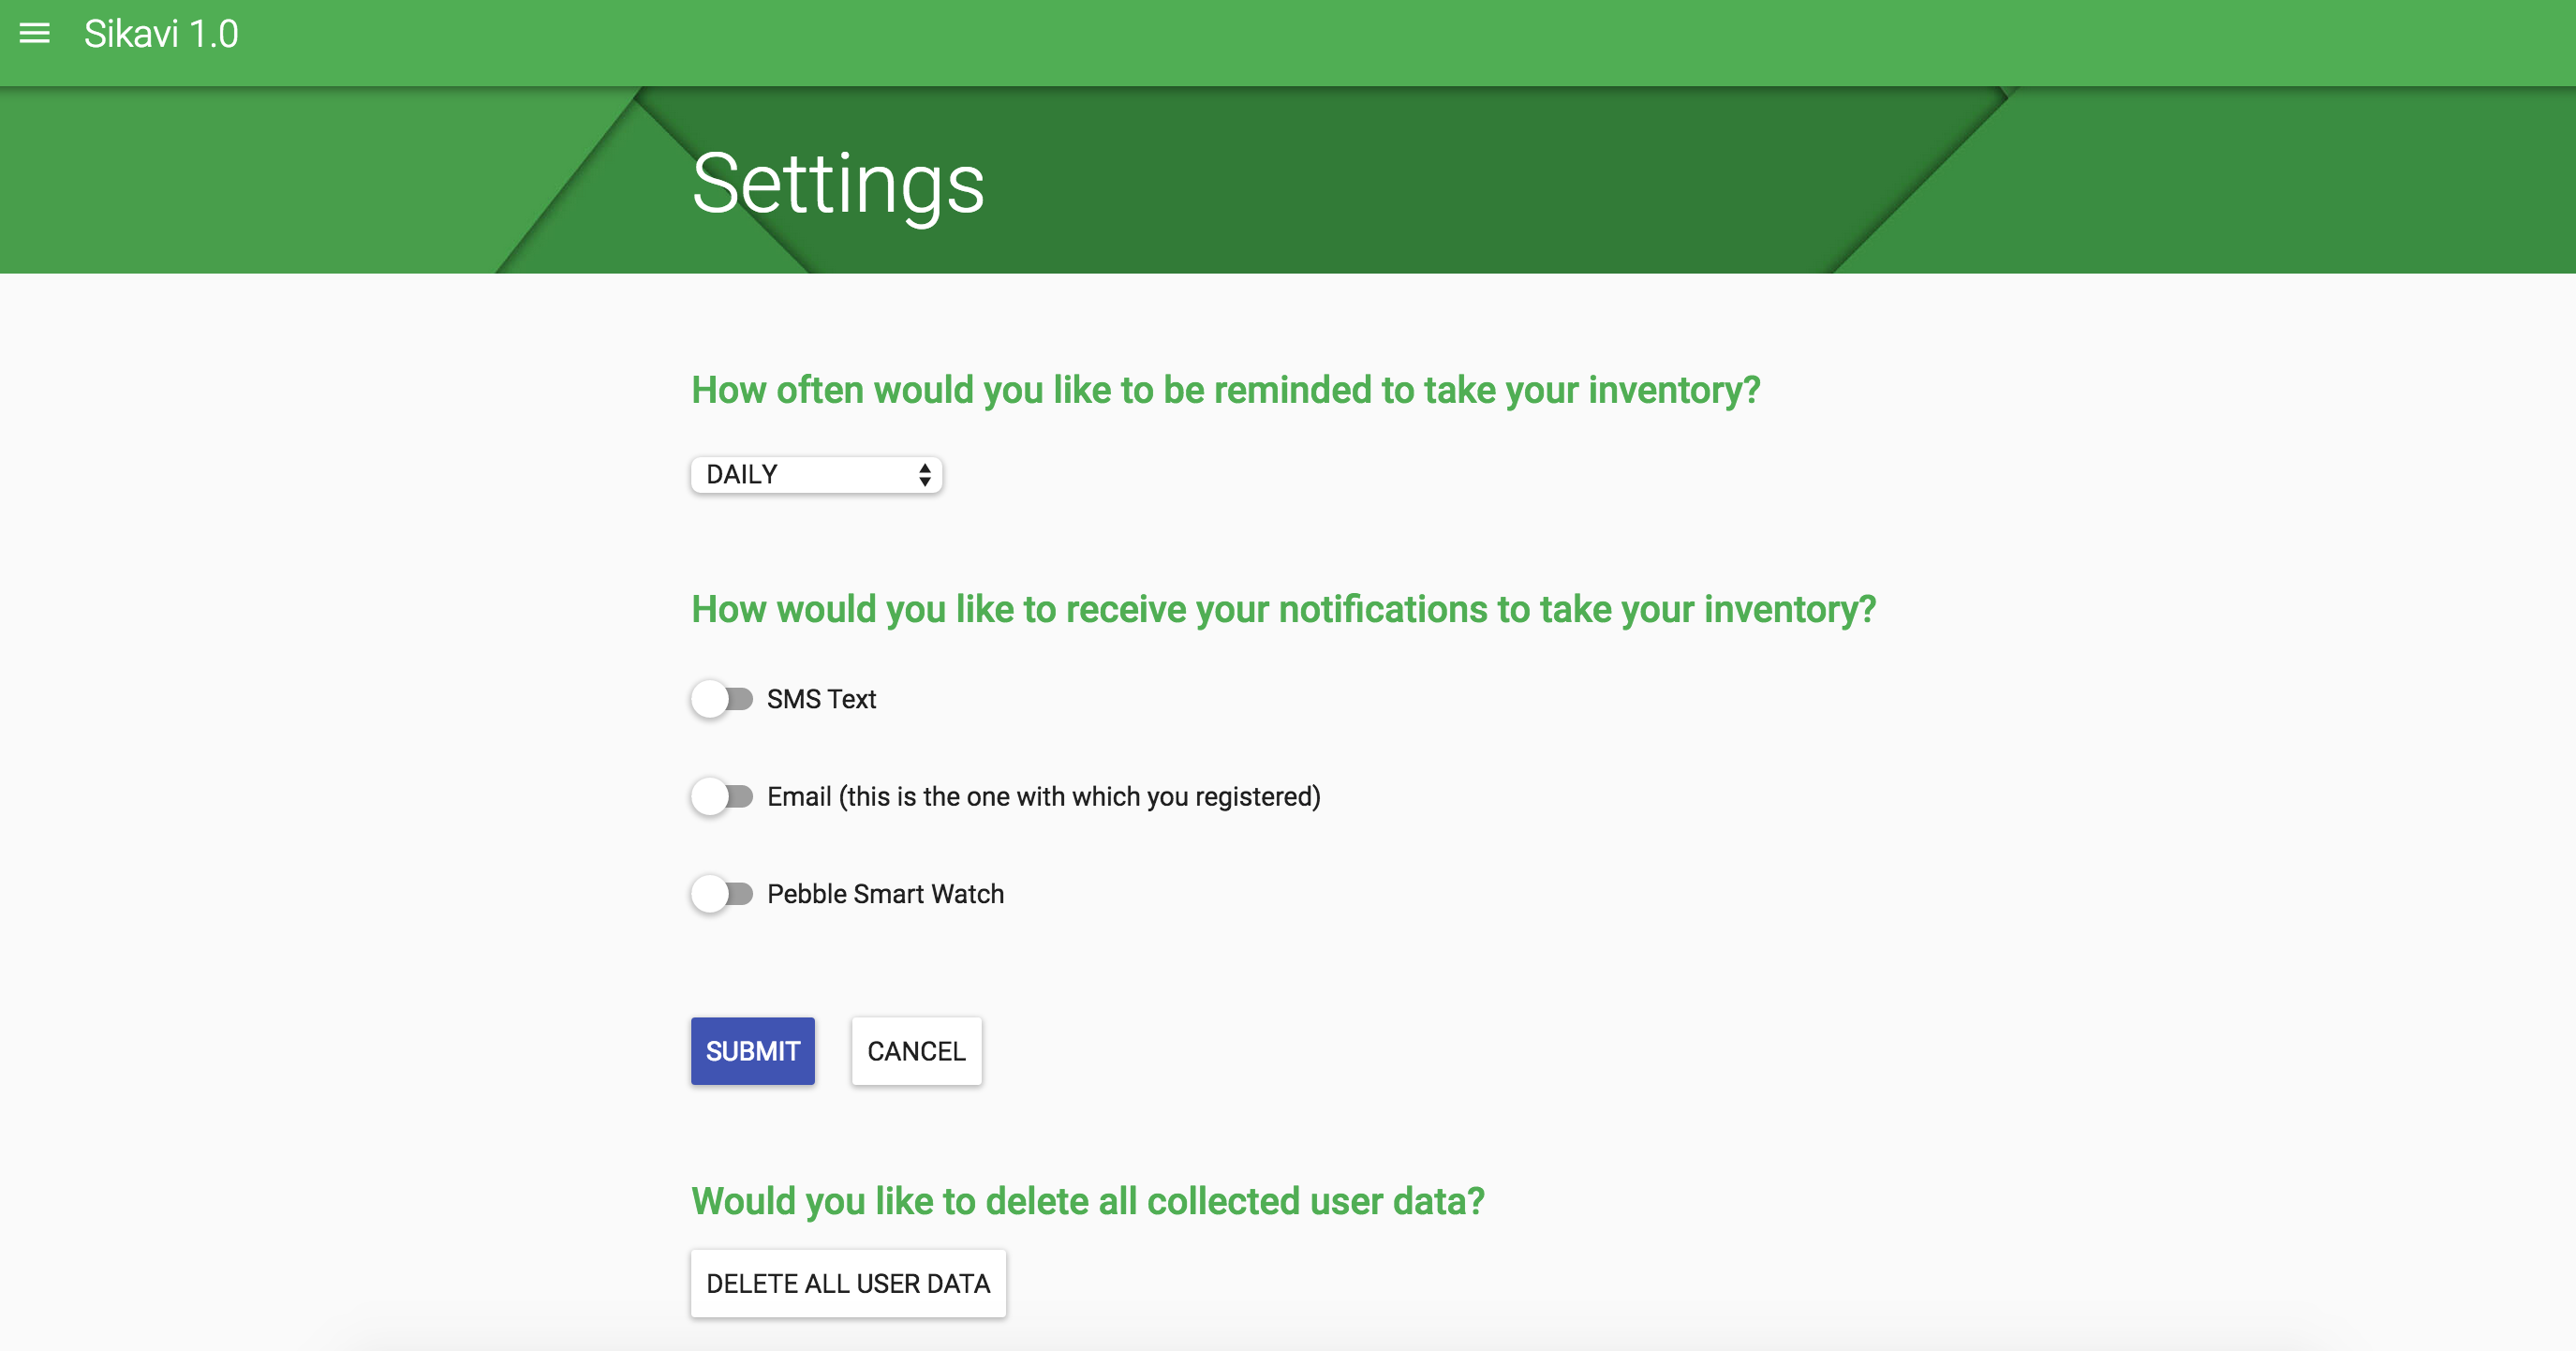Click Delete All User Data button
Image resolution: width=2576 pixels, height=1351 pixels.
847,1283
